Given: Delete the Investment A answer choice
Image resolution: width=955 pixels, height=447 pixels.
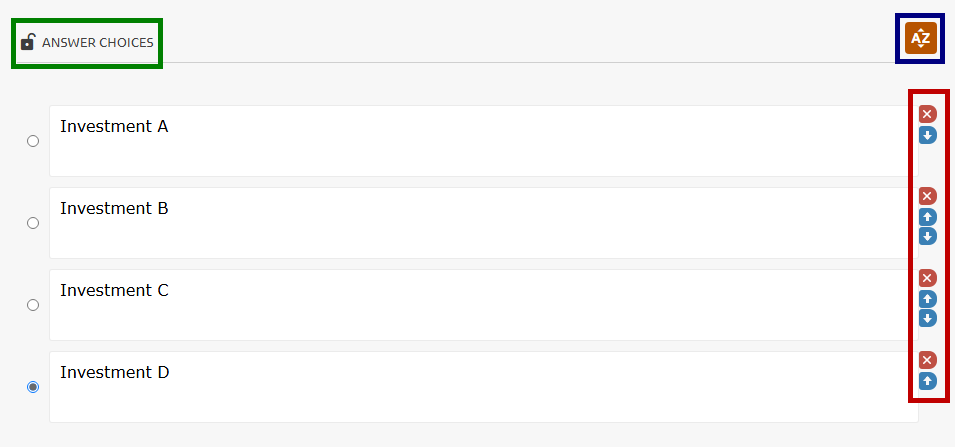Looking at the screenshot, I should click(927, 114).
